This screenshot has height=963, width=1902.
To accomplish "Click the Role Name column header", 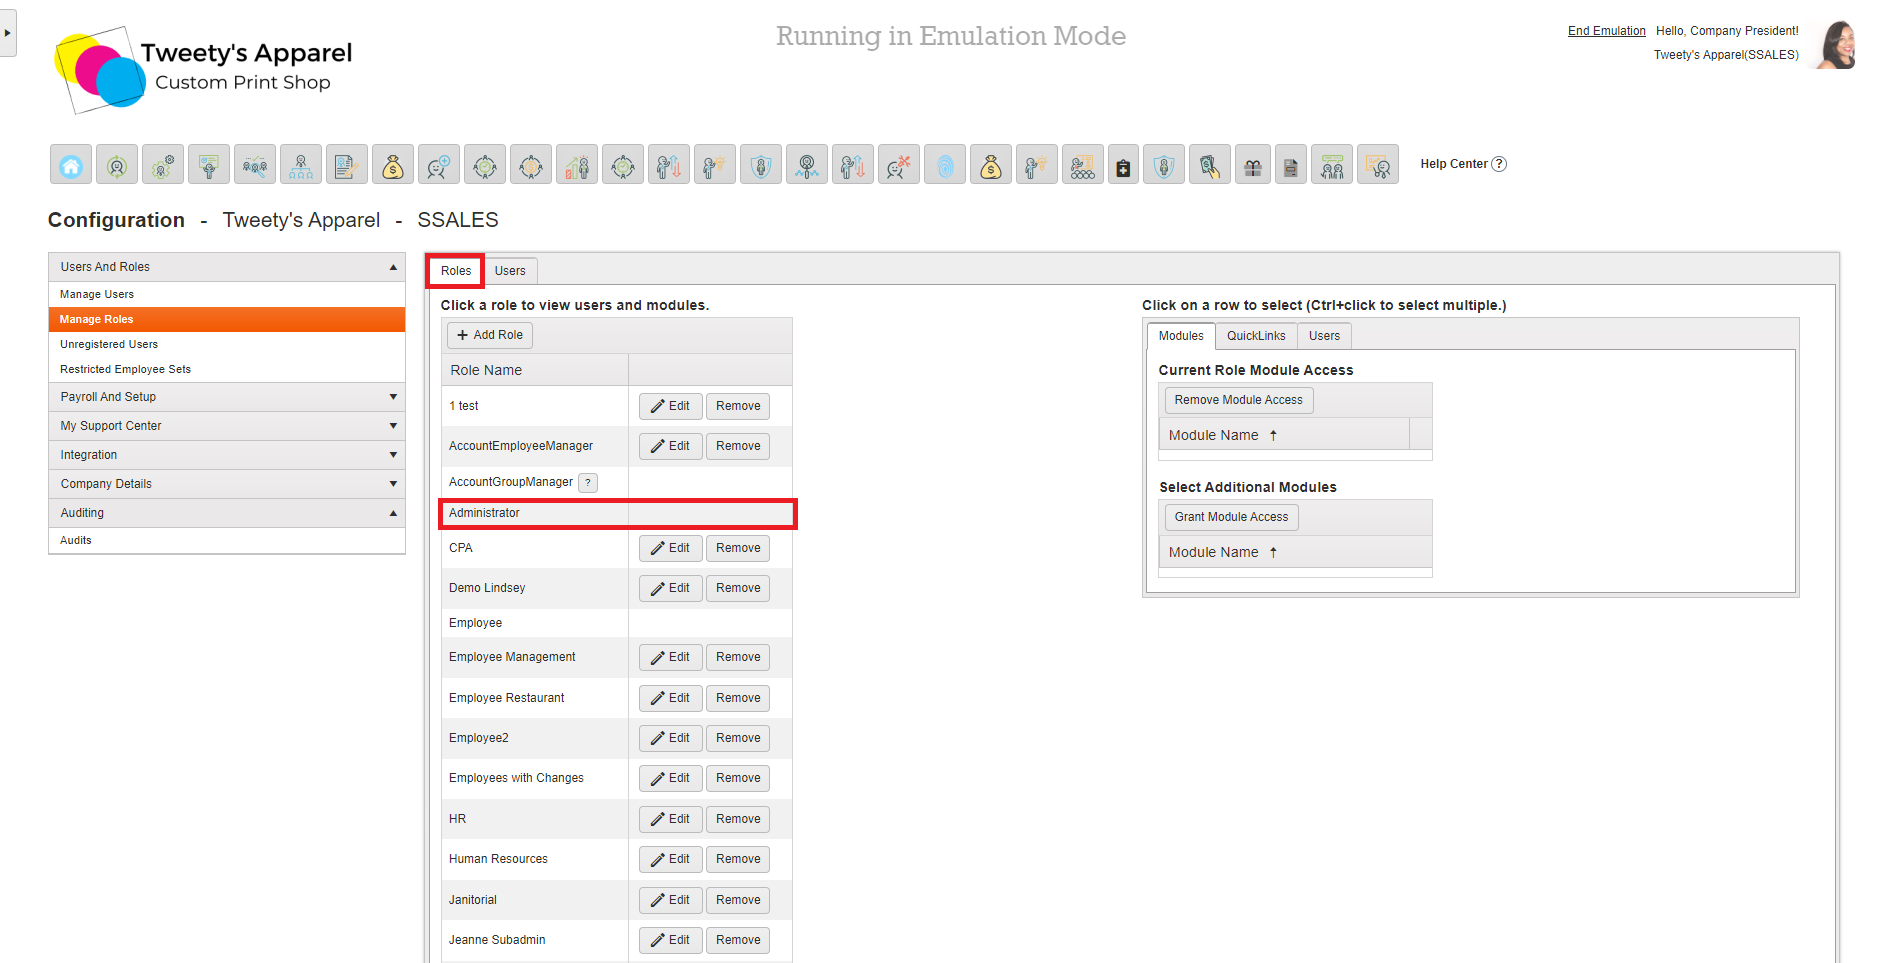I will 535,370.
